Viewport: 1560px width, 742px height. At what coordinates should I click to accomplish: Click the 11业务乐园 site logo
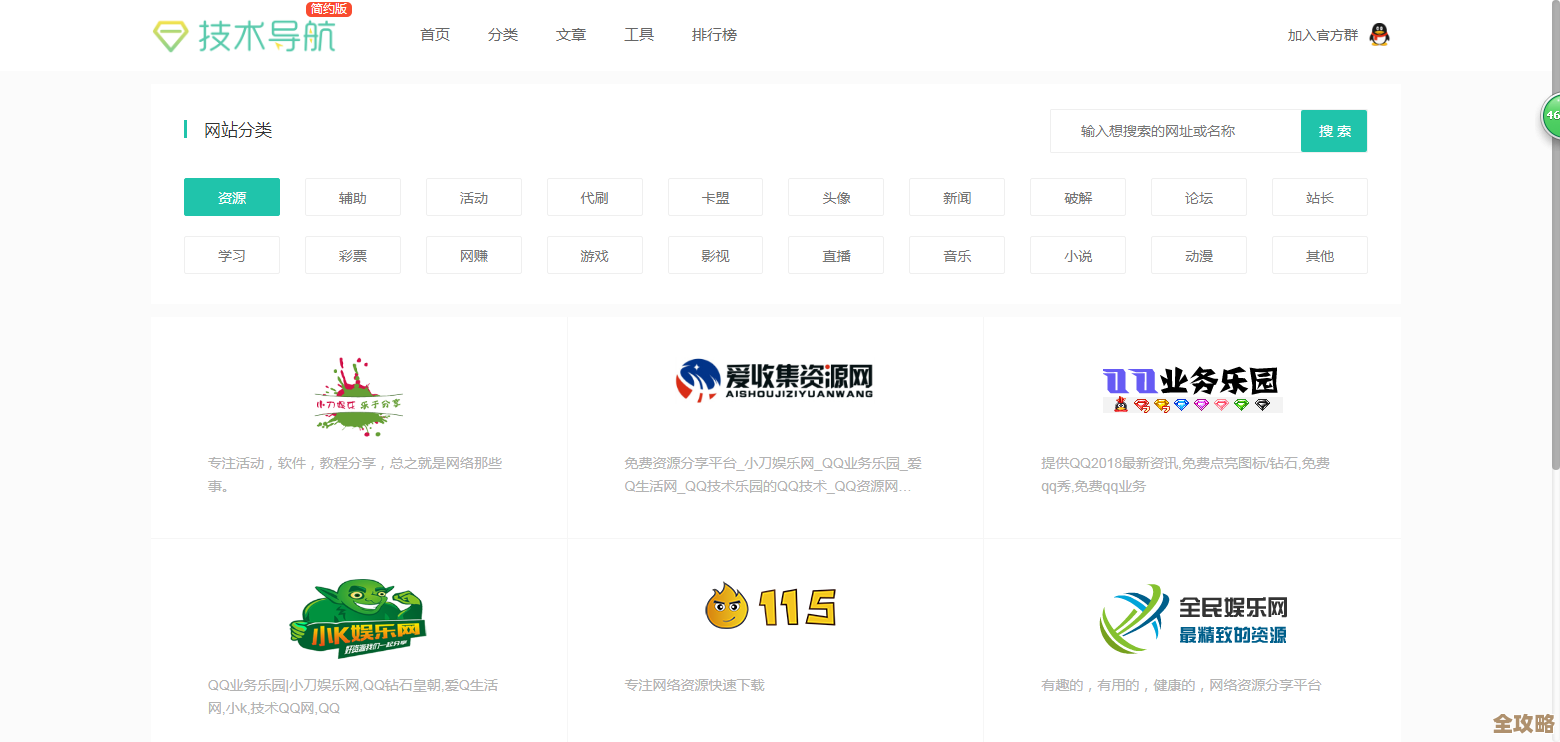tap(1192, 385)
